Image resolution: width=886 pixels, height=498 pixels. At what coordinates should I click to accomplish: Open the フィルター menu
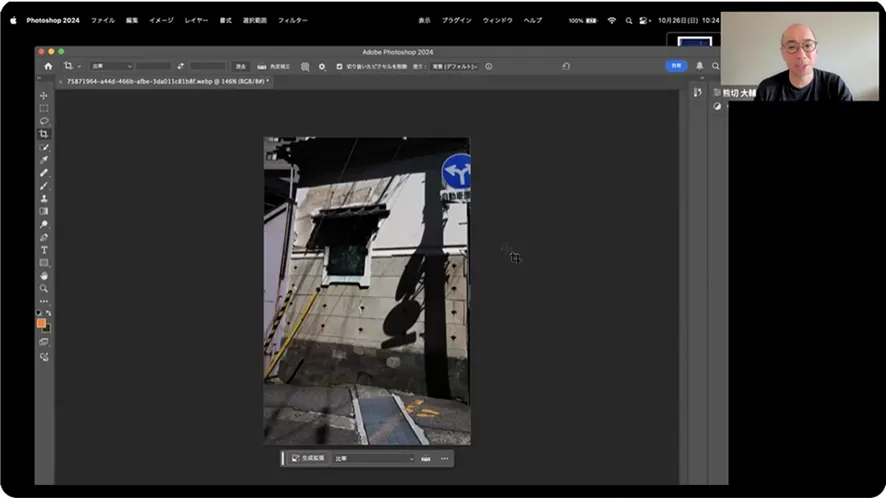292,20
